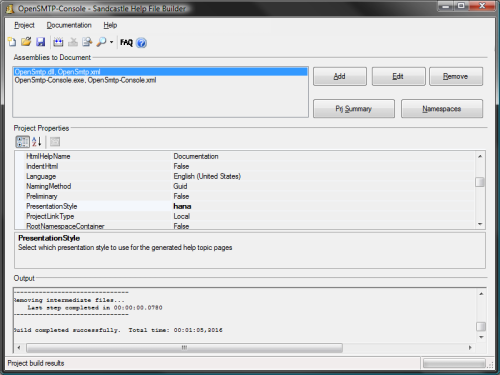The width and height of the screenshot is (500, 375).
Task: Click the app icon in title bar
Action: 10,9
